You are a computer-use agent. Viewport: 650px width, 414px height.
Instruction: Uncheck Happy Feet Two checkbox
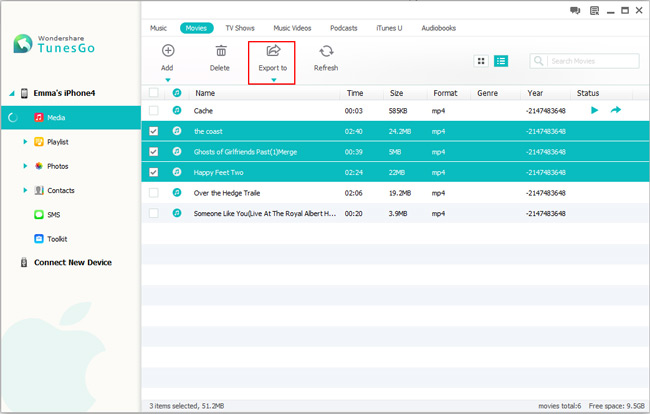click(154, 172)
